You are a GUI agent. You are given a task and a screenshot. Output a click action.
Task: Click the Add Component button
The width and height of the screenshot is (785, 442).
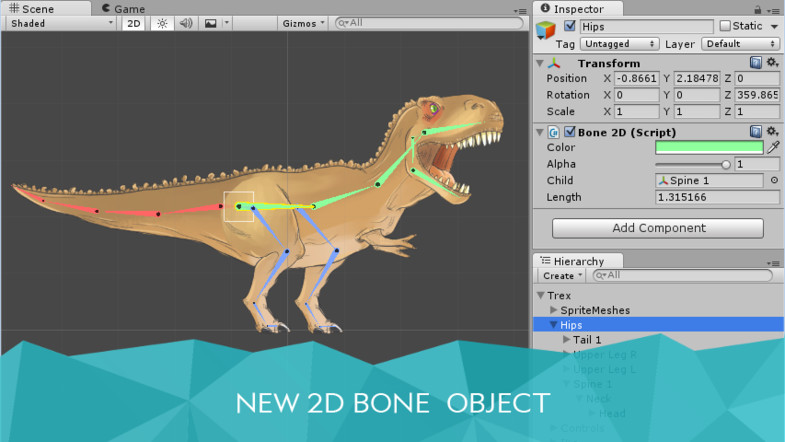pos(657,228)
